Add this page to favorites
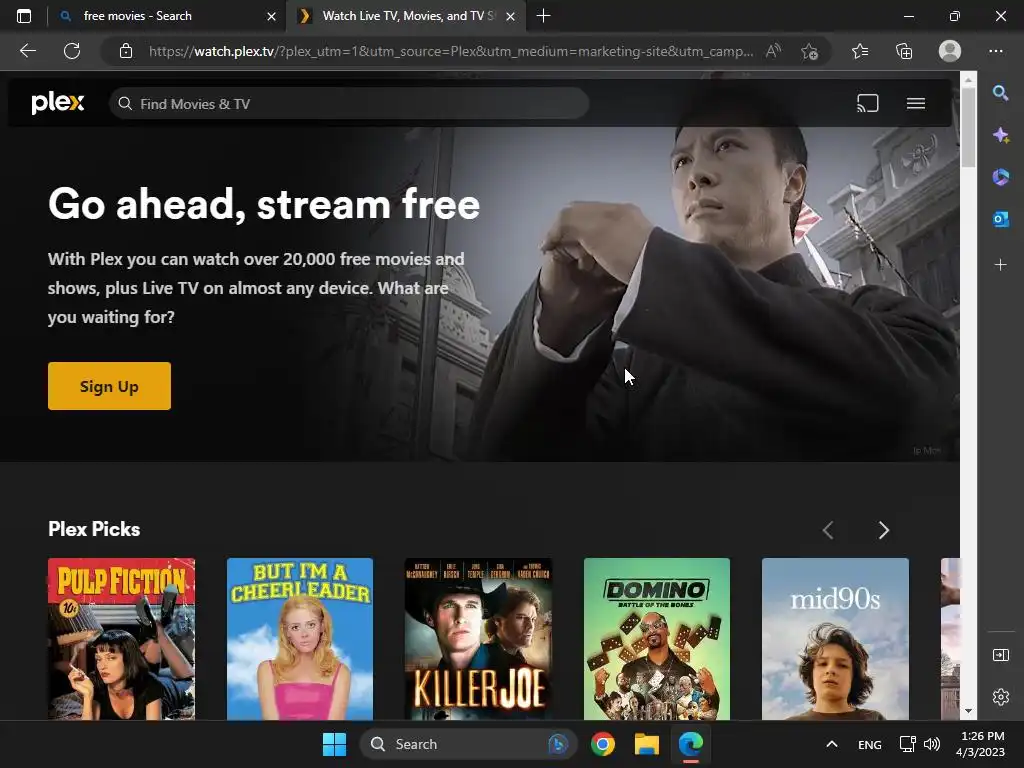This screenshot has height=768, width=1024. click(x=810, y=51)
